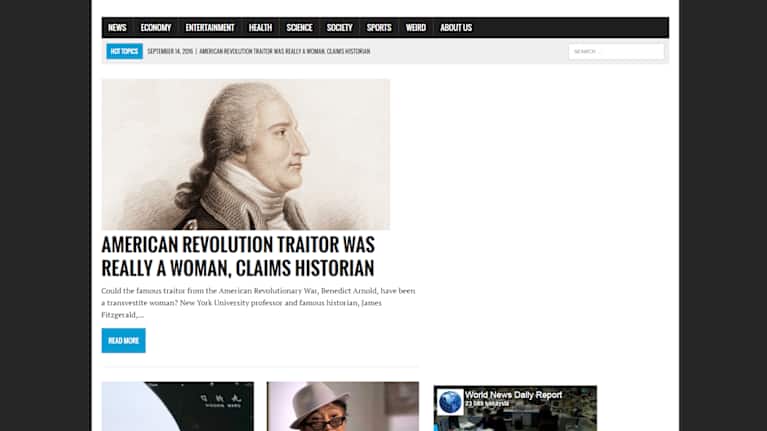Select Entertainment in the navigation bar
This screenshot has width=767, height=431.
tap(210, 28)
